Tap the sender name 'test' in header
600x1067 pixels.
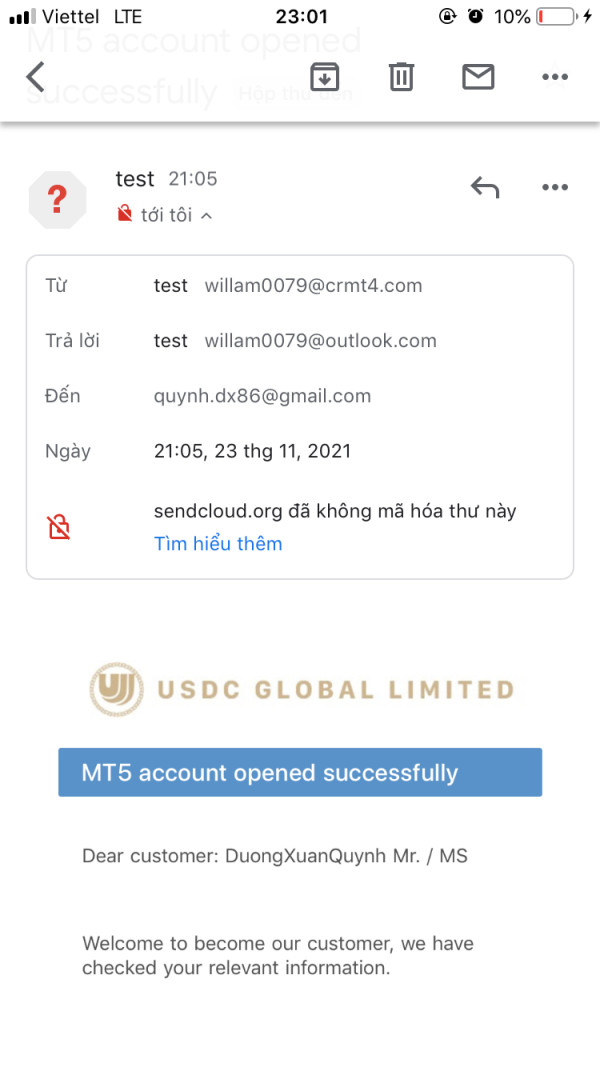(135, 179)
